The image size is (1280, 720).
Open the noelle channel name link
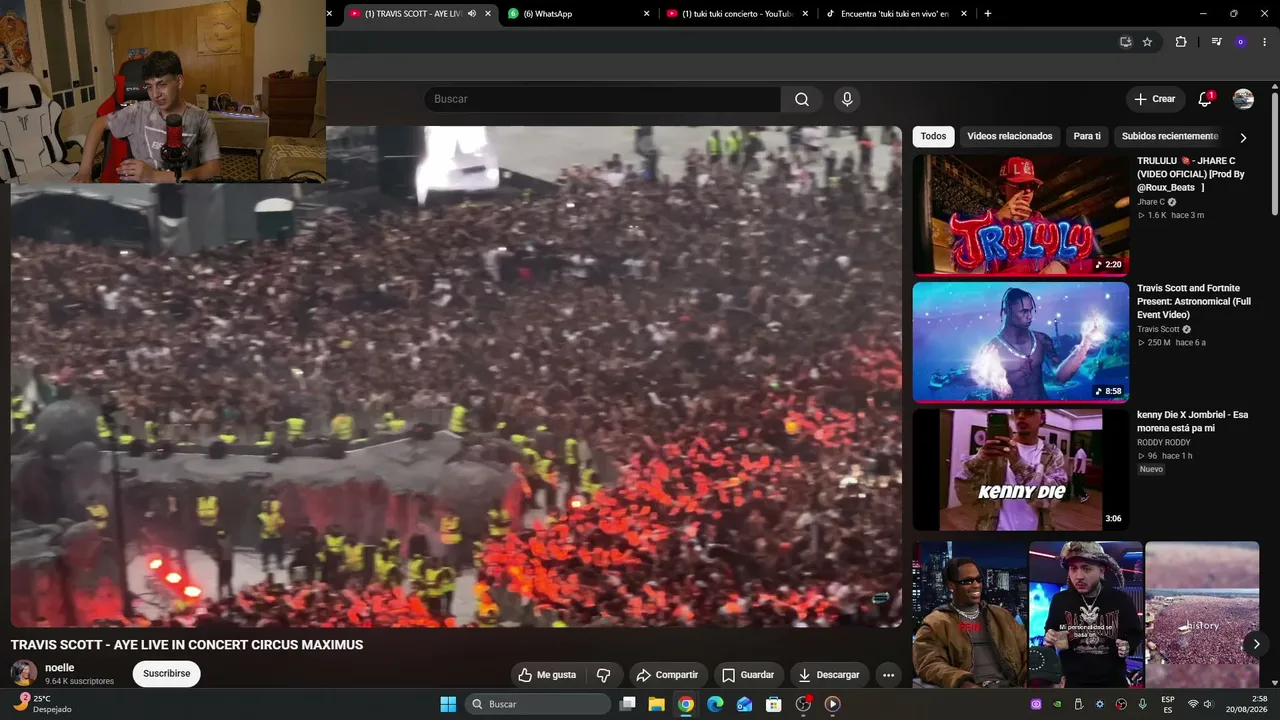(x=60, y=668)
